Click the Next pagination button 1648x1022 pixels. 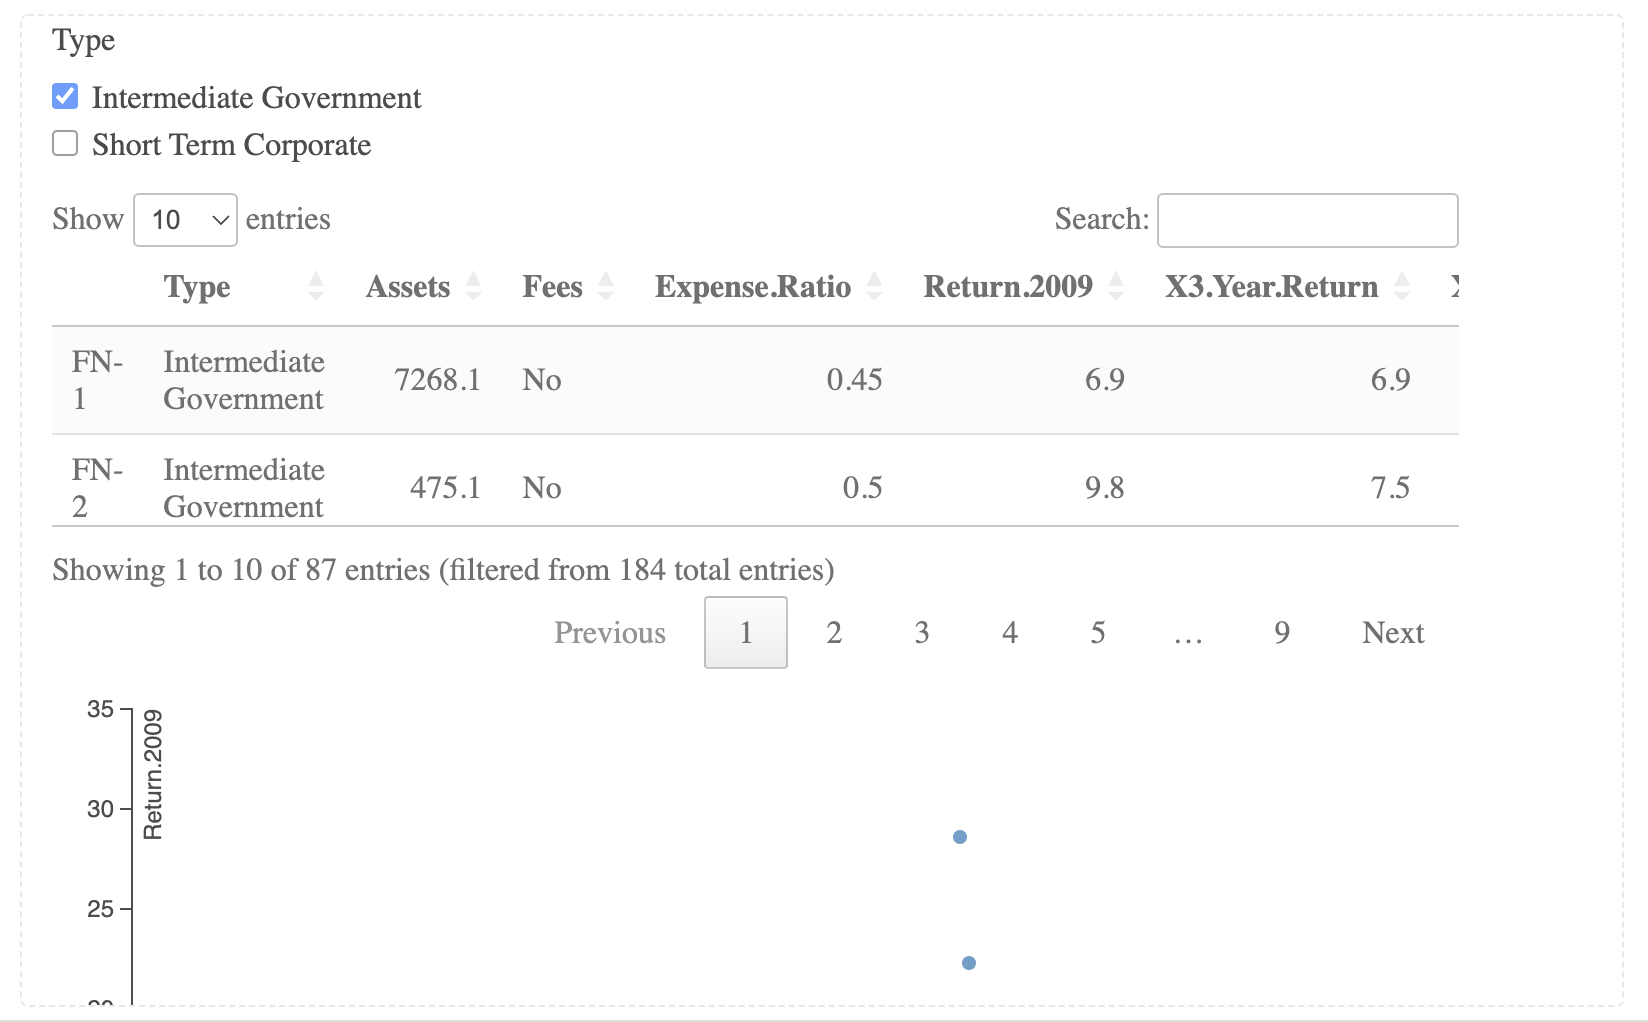pyautogui.click(x=1393, y=633)
